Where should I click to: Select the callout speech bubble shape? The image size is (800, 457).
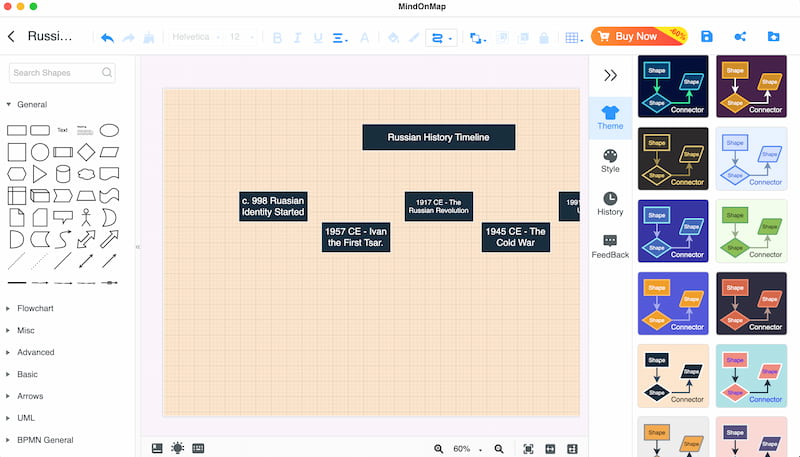coord(63,217)
